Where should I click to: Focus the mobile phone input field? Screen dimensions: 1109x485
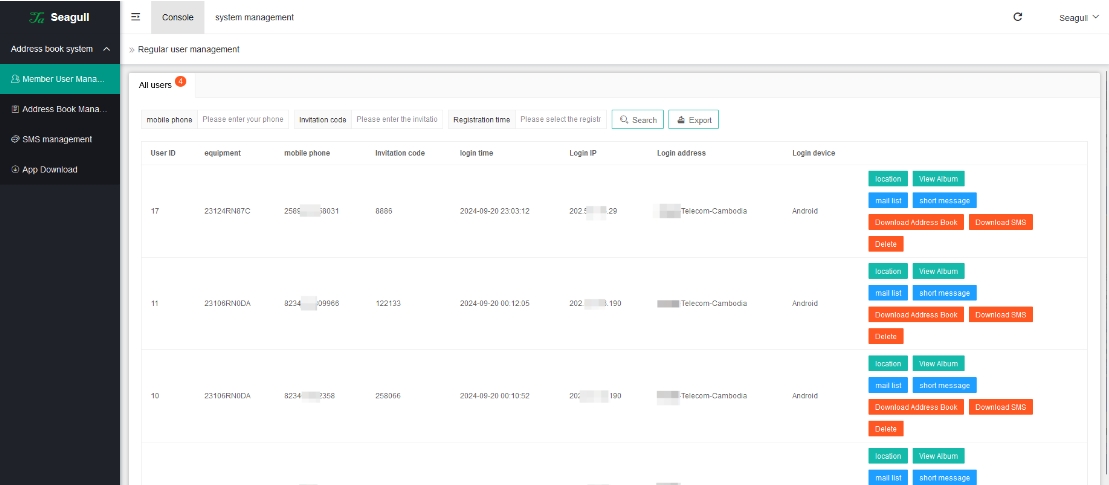(243, 119)
